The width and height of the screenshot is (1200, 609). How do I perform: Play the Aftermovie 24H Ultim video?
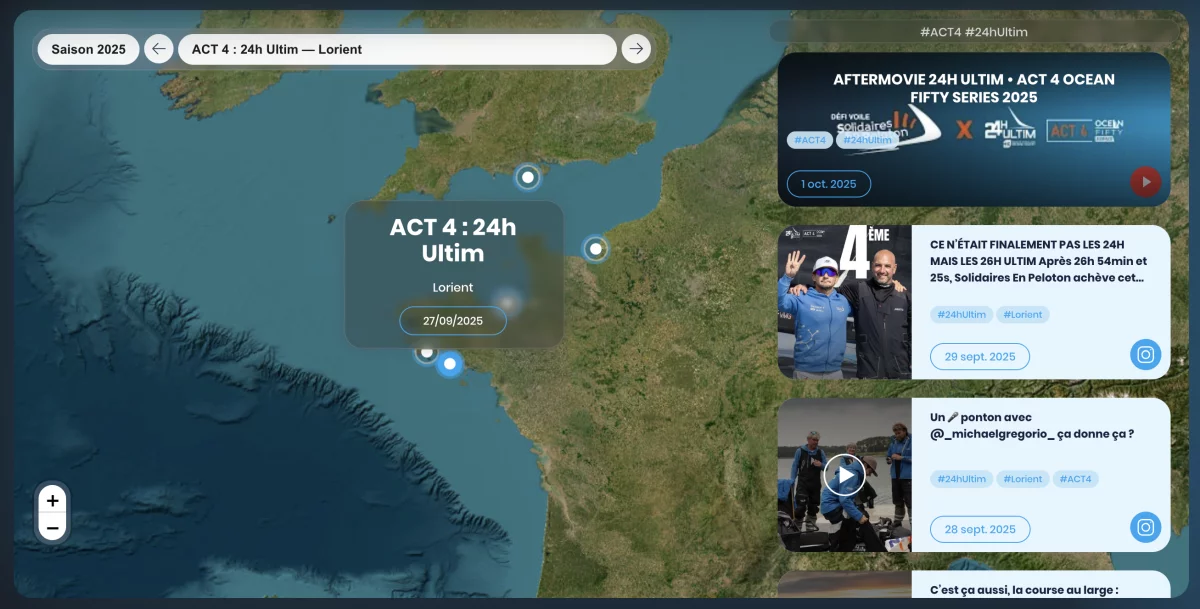[x=1146, y=182]
